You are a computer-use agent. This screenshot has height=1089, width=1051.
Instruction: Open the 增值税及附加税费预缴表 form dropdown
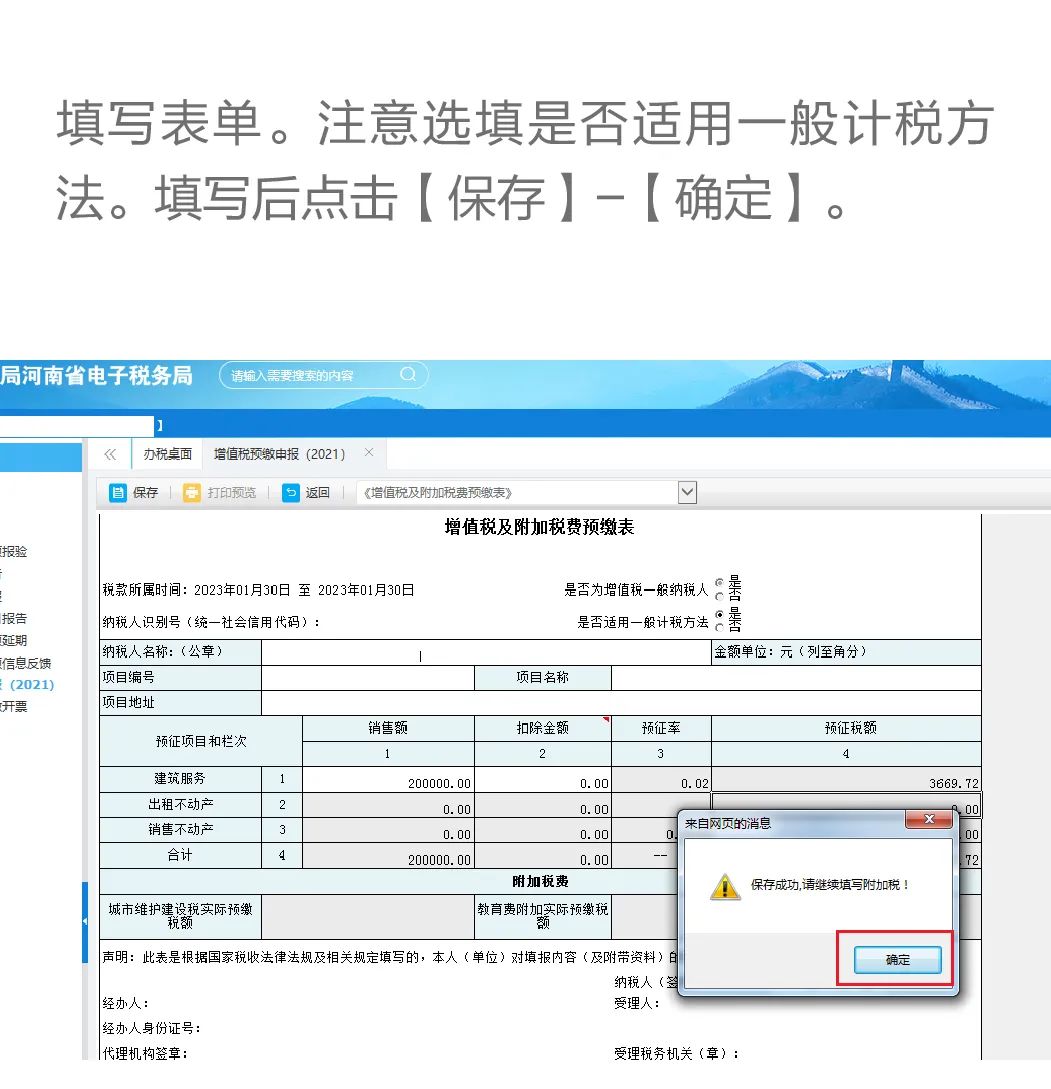(687, 492)
